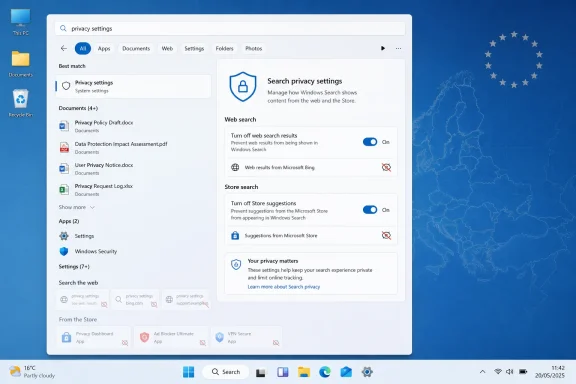Viewport: 576px width, 384px height.
Task: Expand the Documents (4+) results group
Action: click(78, 108)
